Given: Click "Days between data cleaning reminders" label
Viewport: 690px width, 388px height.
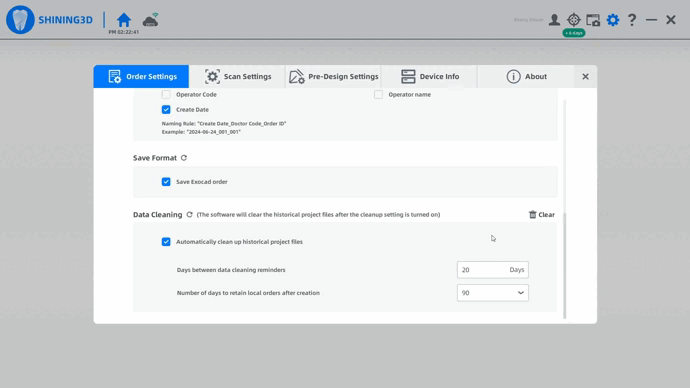Looking at the screenshot, I should tap(231, 270).
